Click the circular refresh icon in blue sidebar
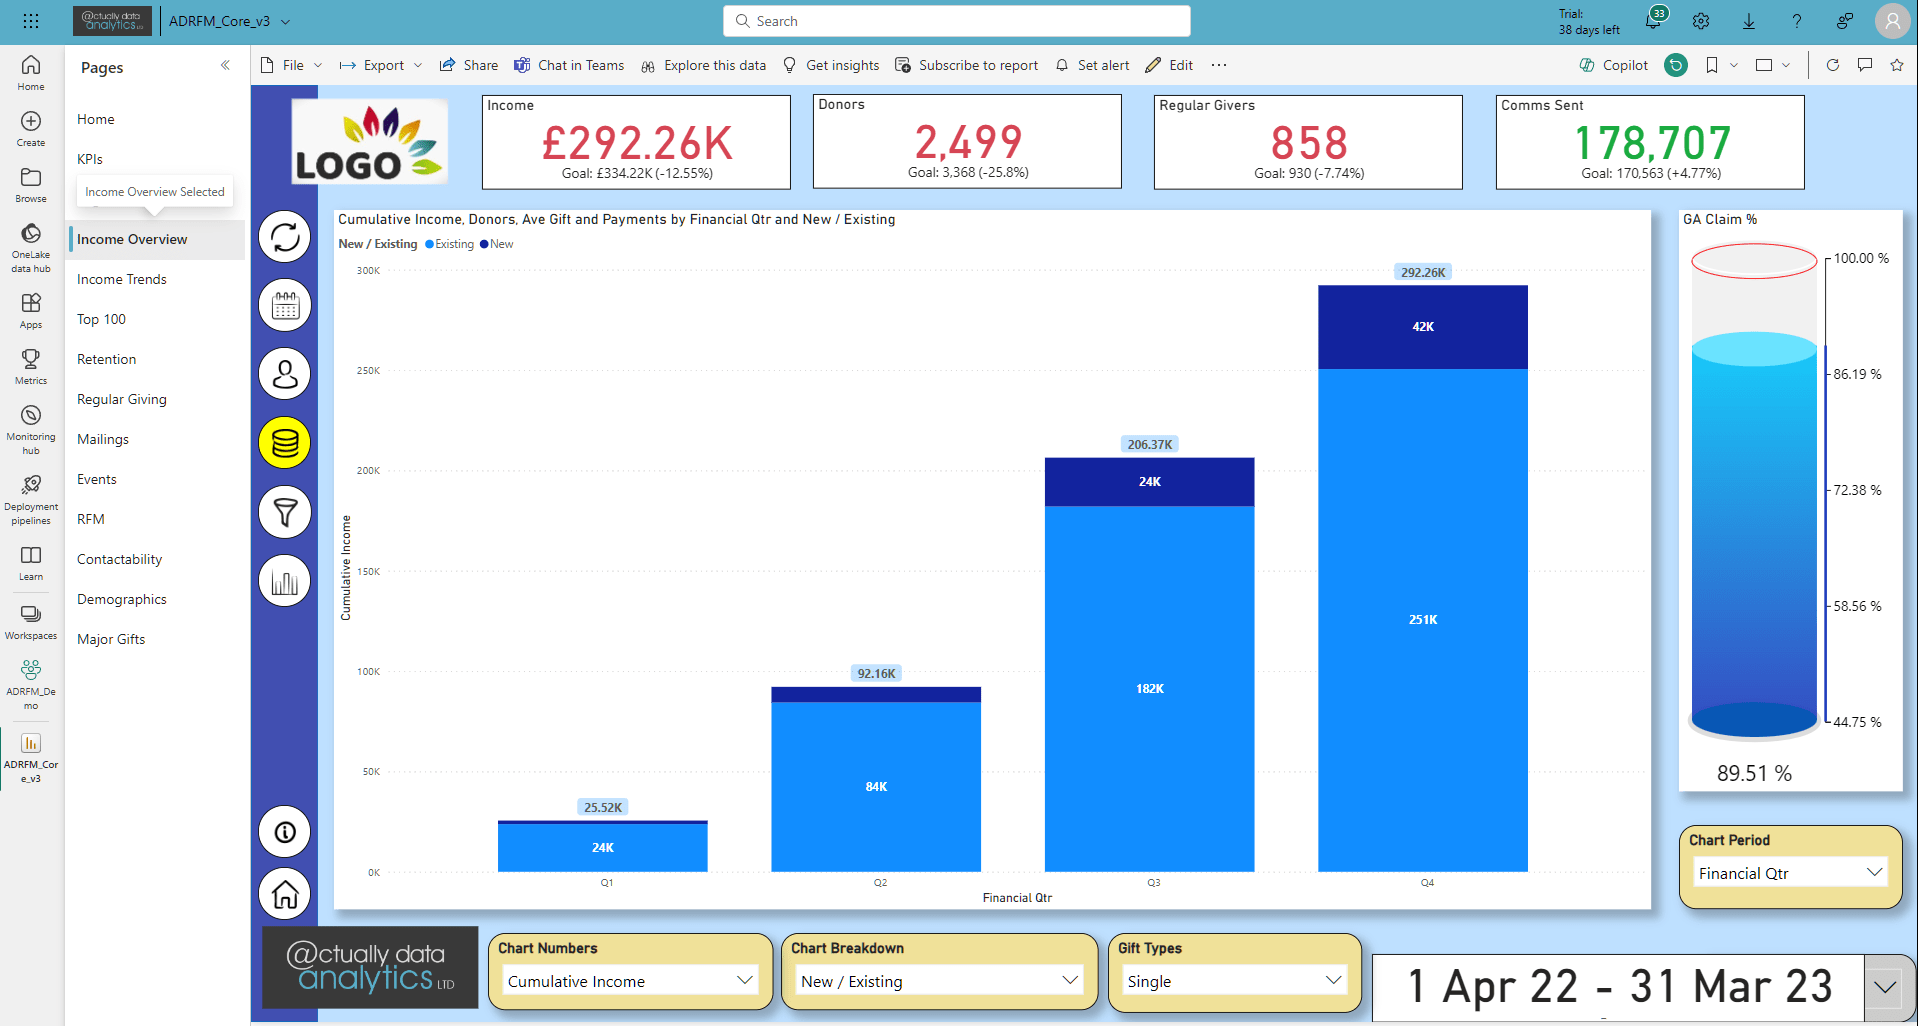The width and height of the screenshot is (1918, 1026). coord(285,237)
